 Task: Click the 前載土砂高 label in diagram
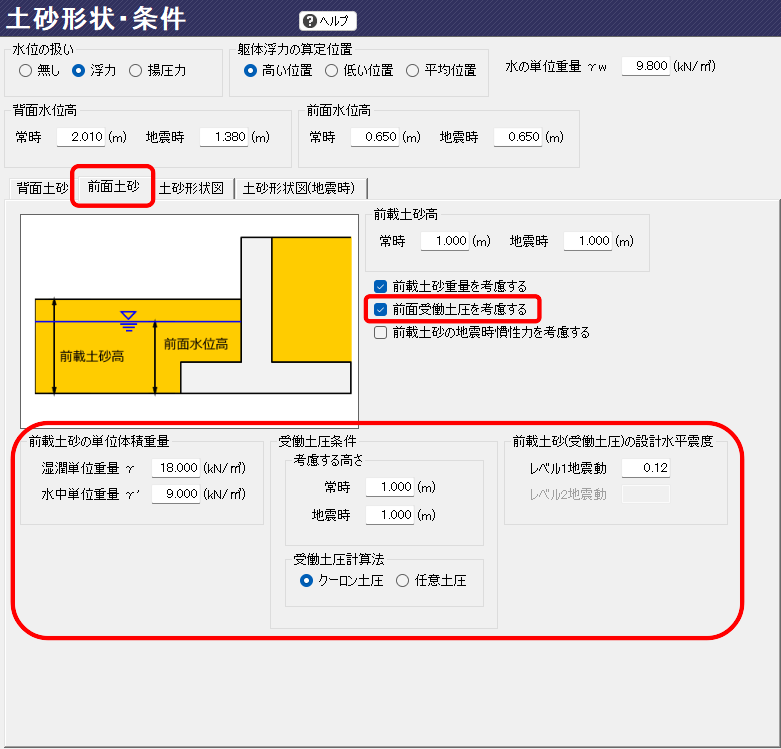pyautogui.click(x=92, y=357)
